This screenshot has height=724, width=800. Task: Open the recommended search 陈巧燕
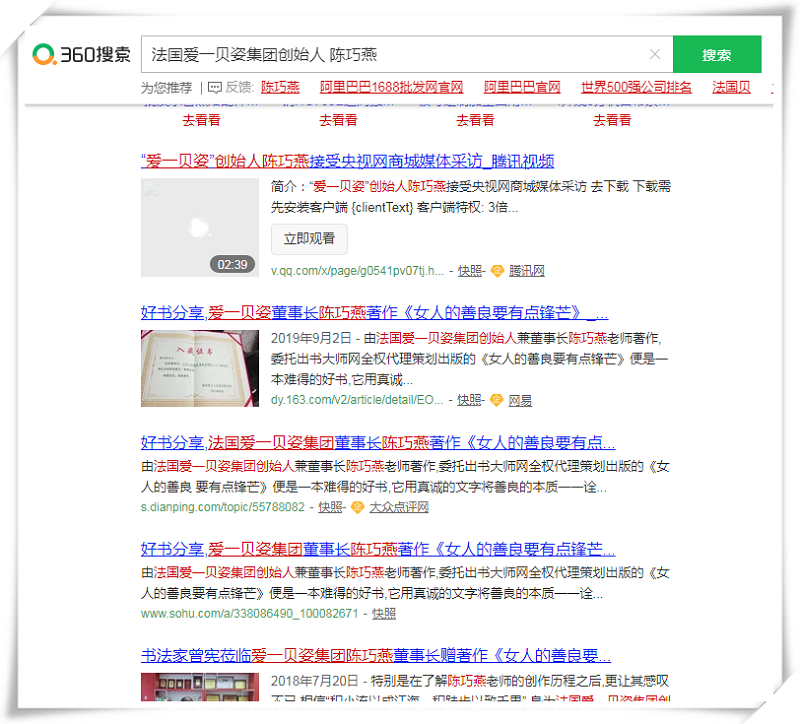pyautogui.click(x=280, y=88)
